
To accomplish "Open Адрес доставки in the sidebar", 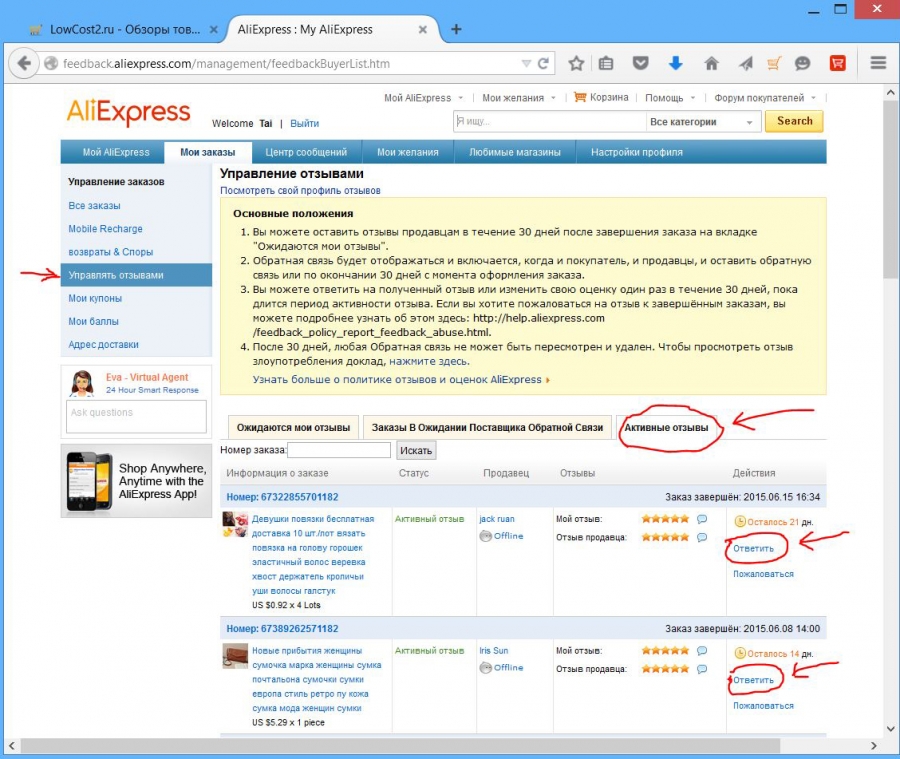I will pos(103,344).
